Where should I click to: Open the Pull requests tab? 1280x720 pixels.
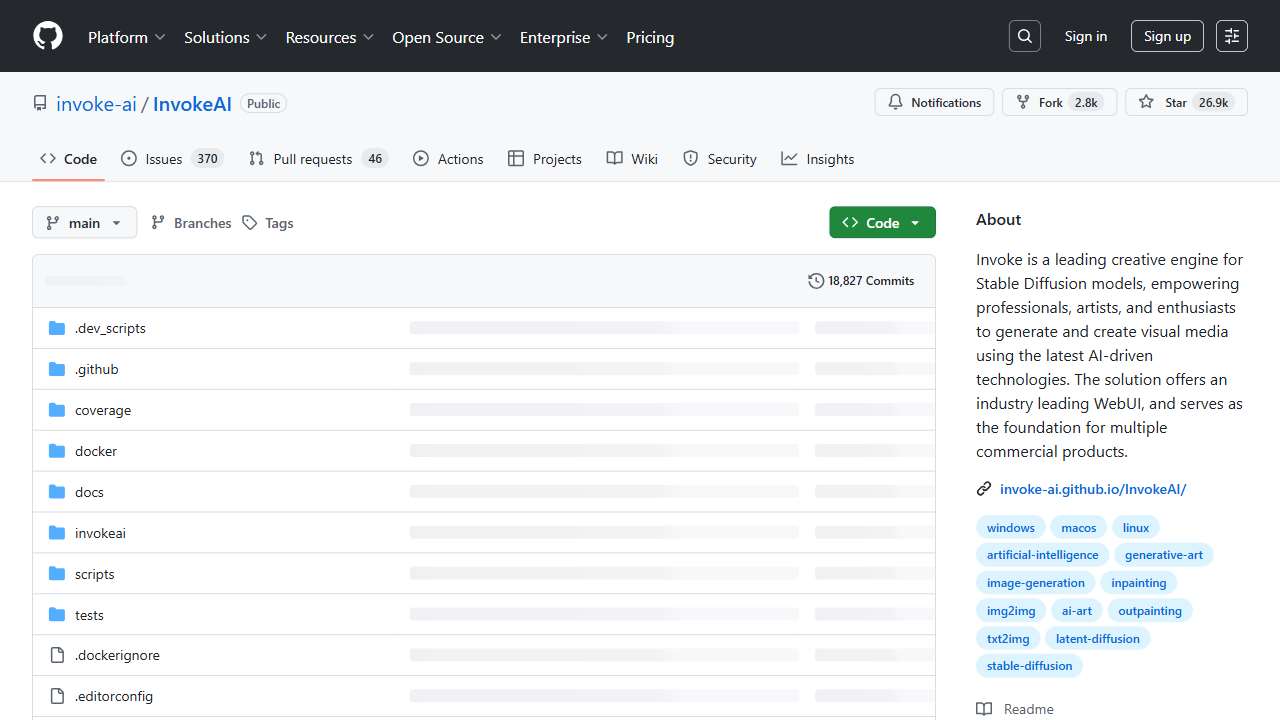(312, 159)
